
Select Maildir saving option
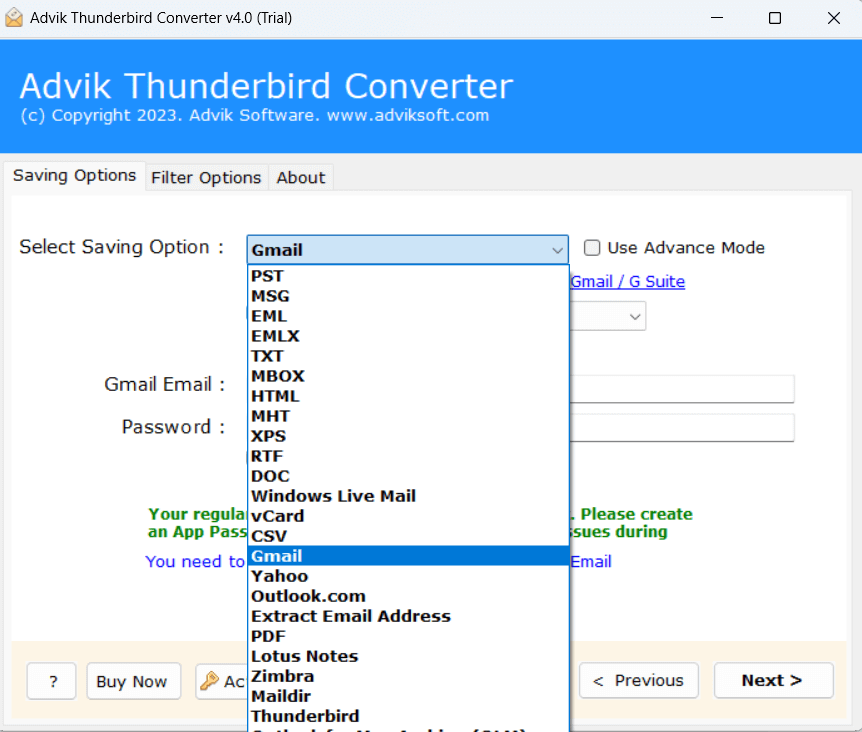408,696
